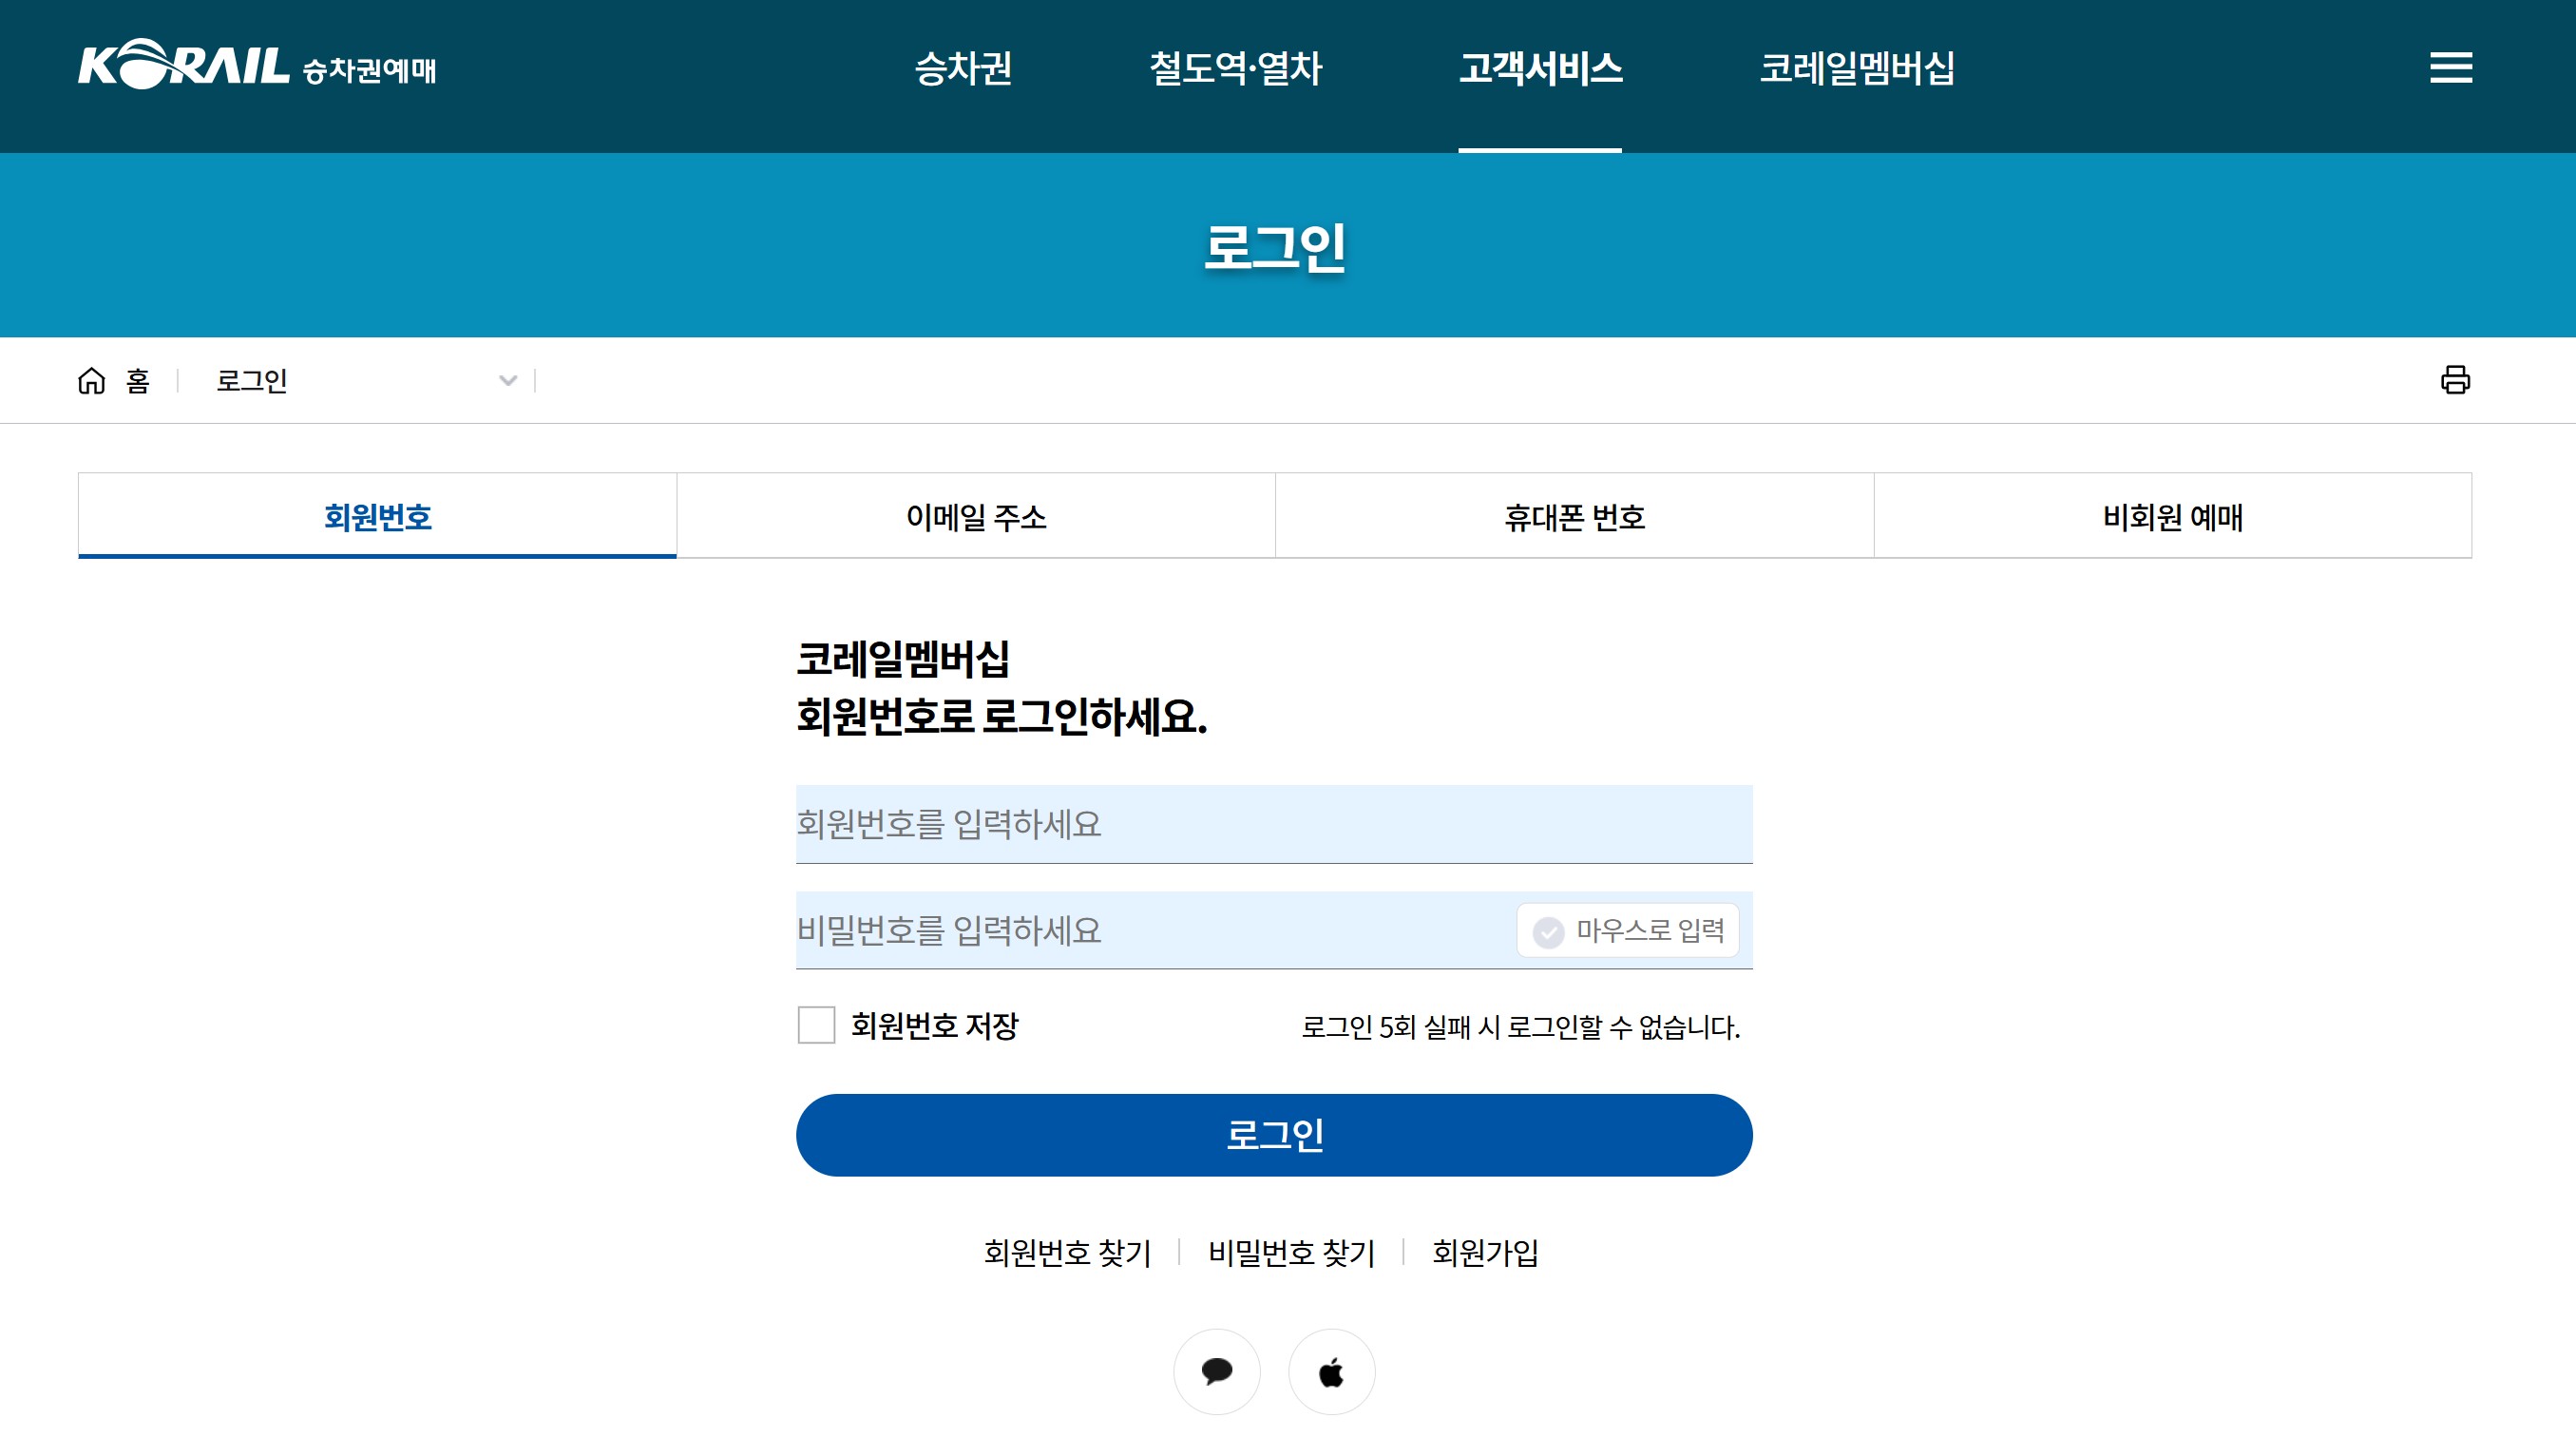Open the 승차권 navigation menu
Image resolution: width=2576 pixels, height=1437 pixels.
coord(963,68)
